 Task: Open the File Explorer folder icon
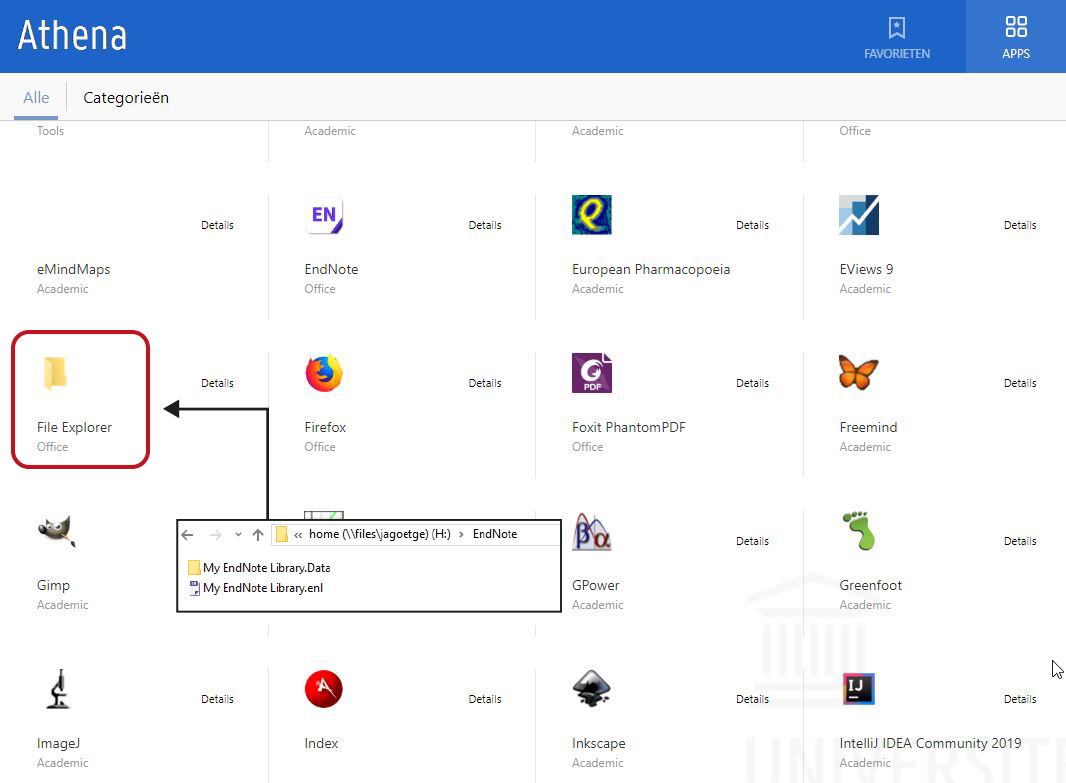coord(56,374)
